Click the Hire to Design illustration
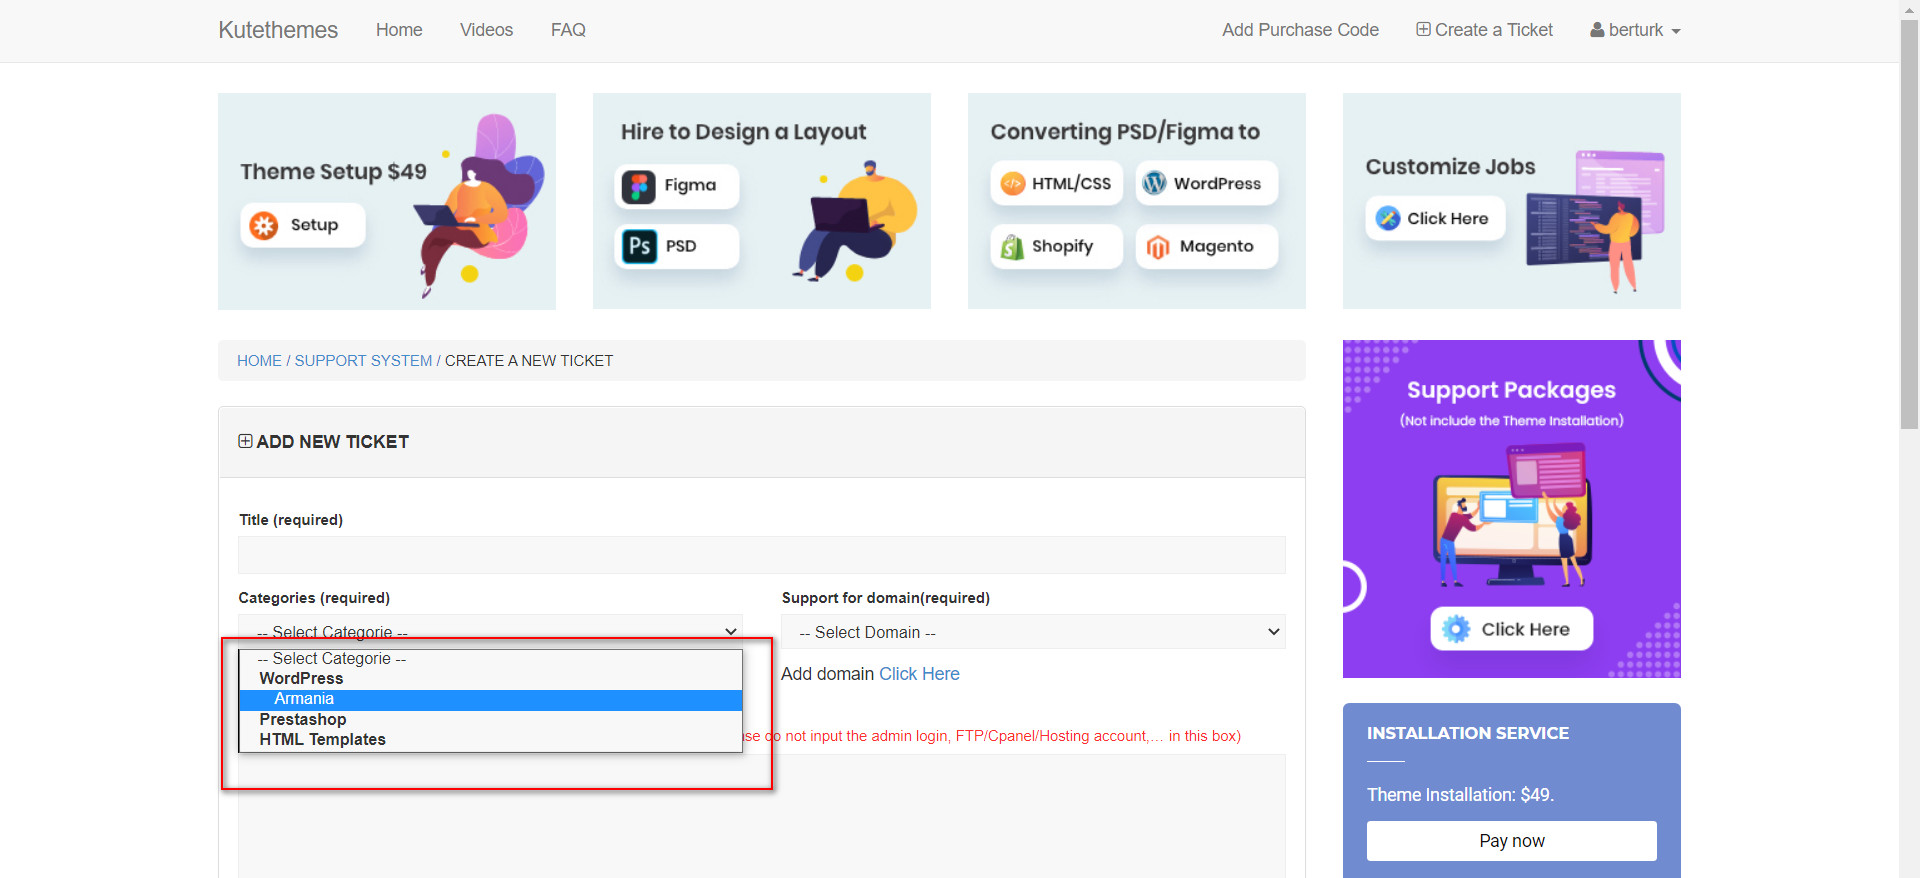1920x878 pixels. tap(855, 220)
